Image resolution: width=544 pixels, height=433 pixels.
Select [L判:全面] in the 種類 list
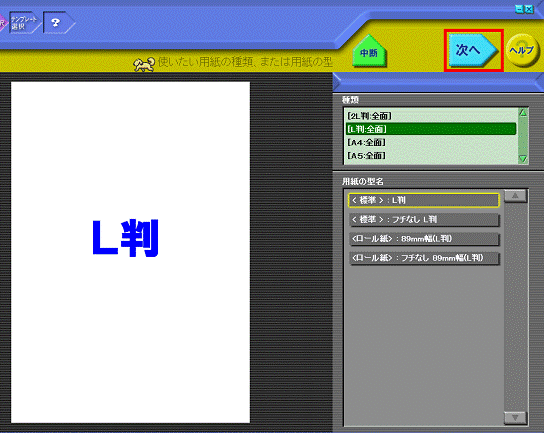[x=431, y=129]
